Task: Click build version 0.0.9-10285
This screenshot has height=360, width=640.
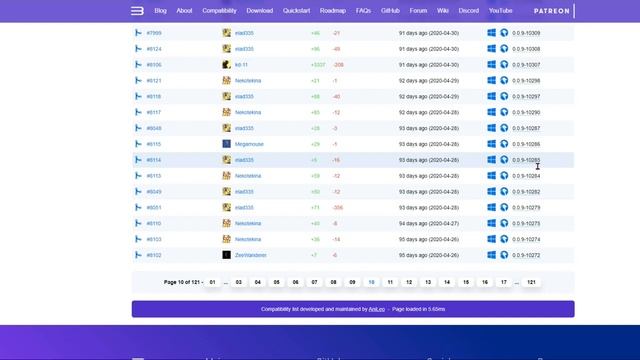Action: click(526, 160)
